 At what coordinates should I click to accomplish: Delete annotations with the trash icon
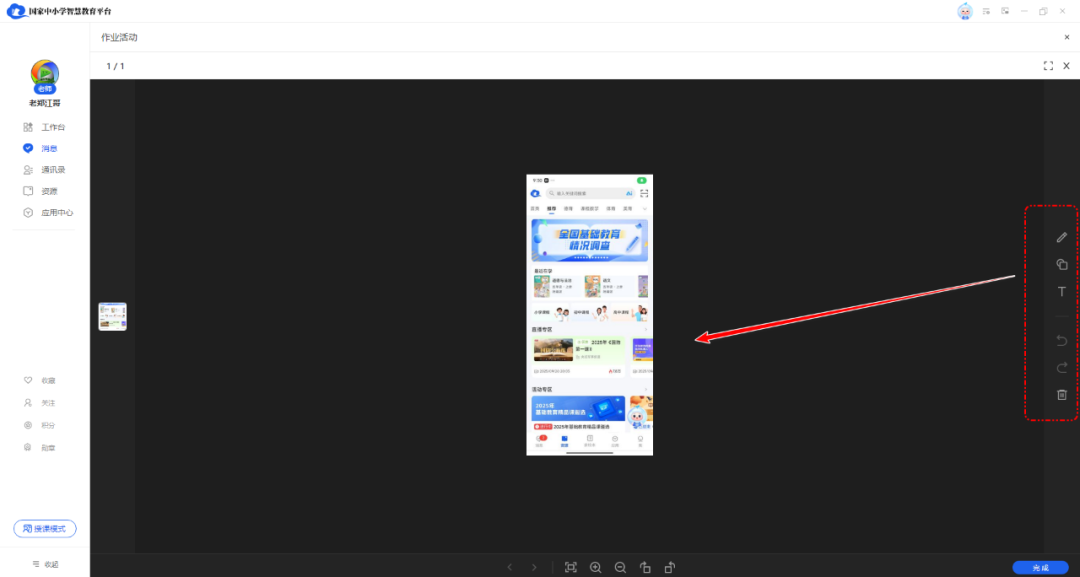(1062, 395)
